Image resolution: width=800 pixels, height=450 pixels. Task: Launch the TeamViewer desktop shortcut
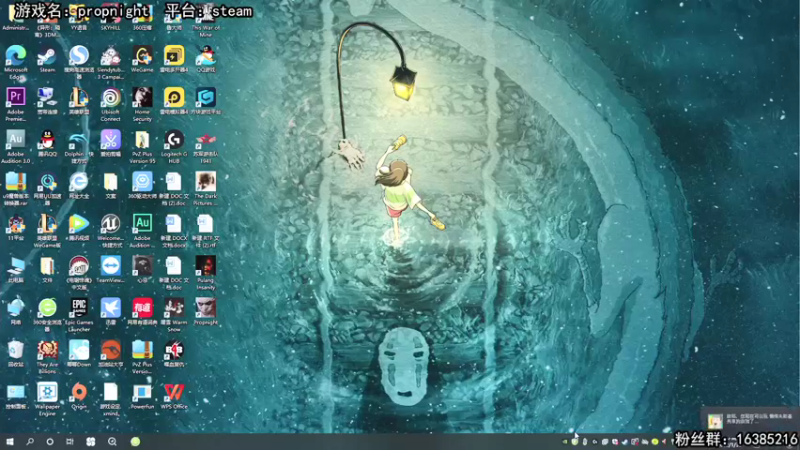[x=110, y=270]
